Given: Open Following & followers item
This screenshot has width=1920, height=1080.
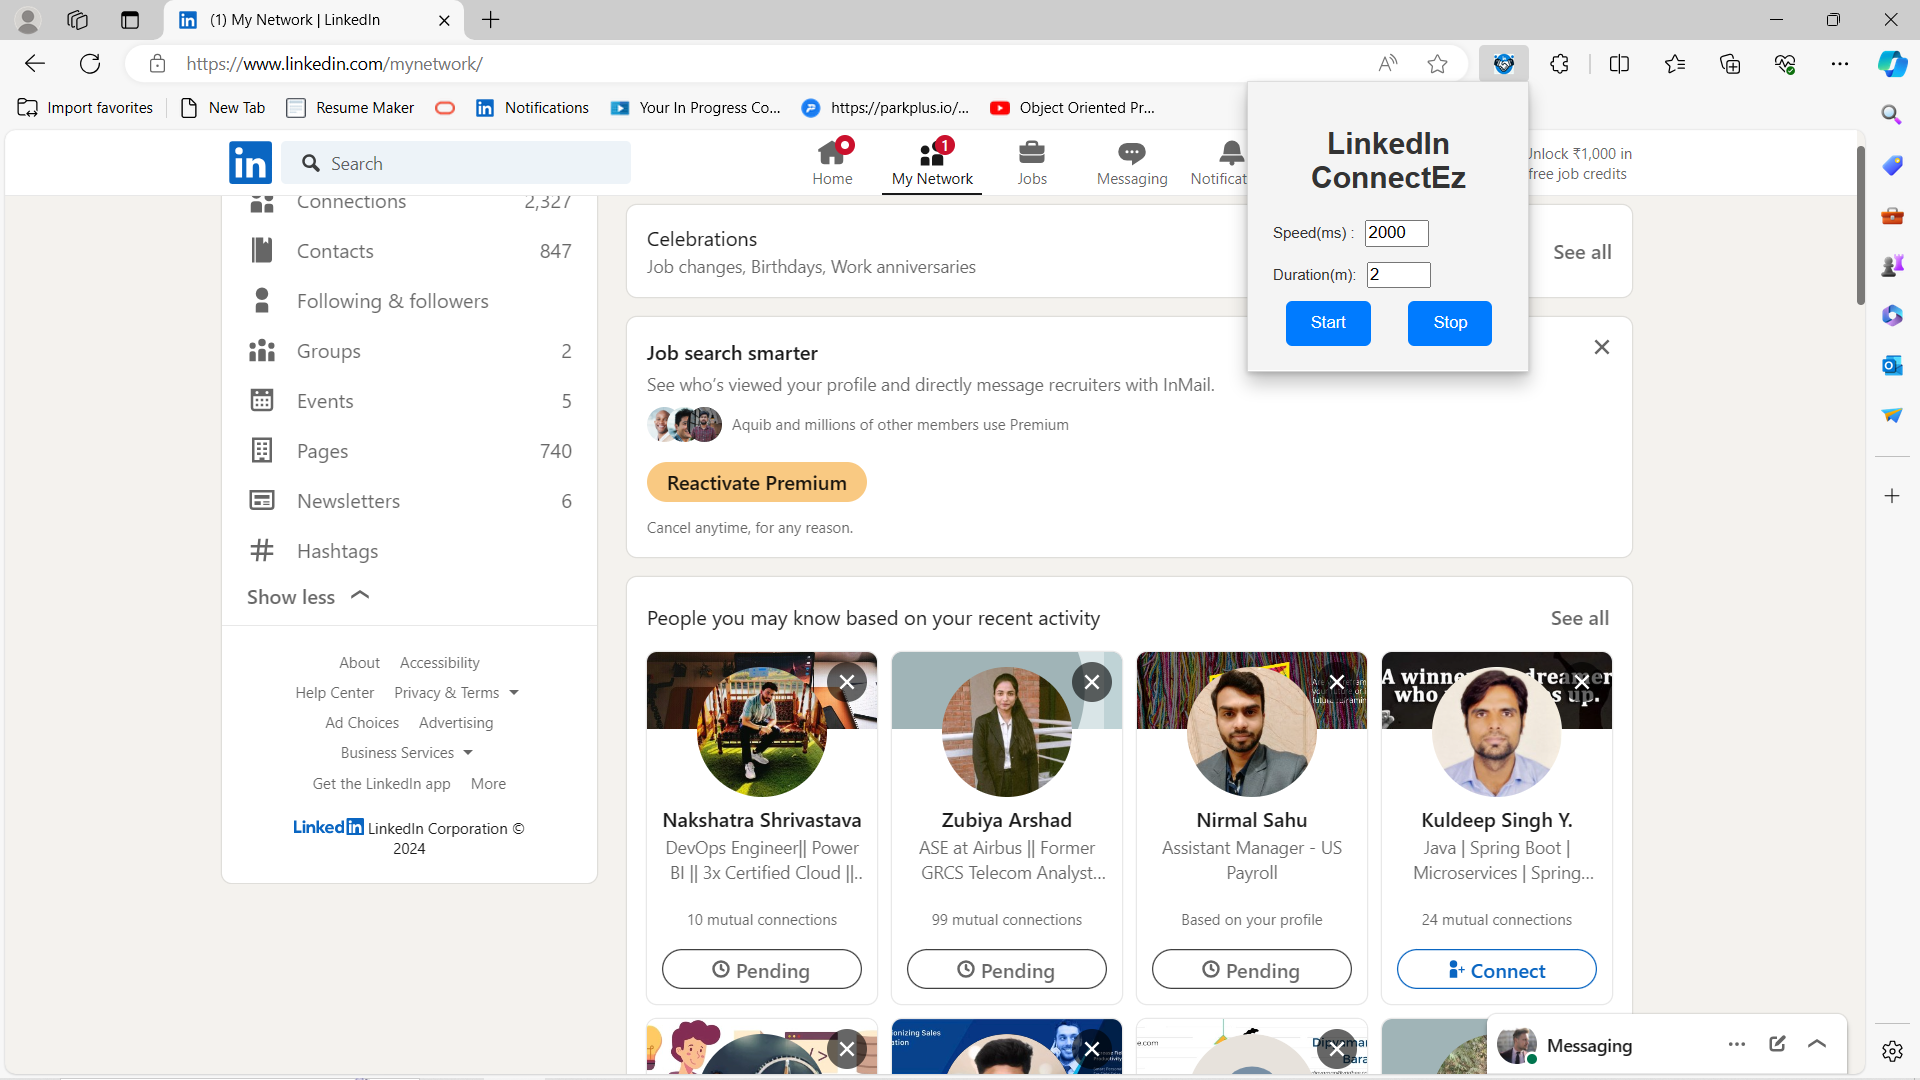Looking at the screenshot, I should 410,301.
